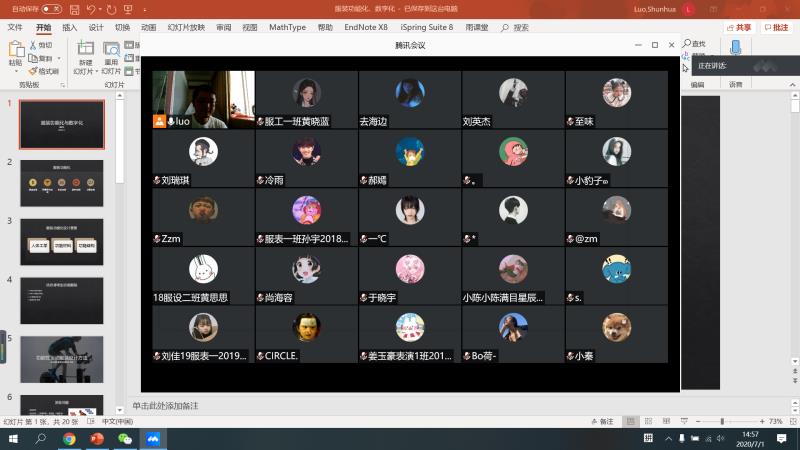Open the Clipboard pane launcher
Screen dimensions: 800x450
pos(64,85)
